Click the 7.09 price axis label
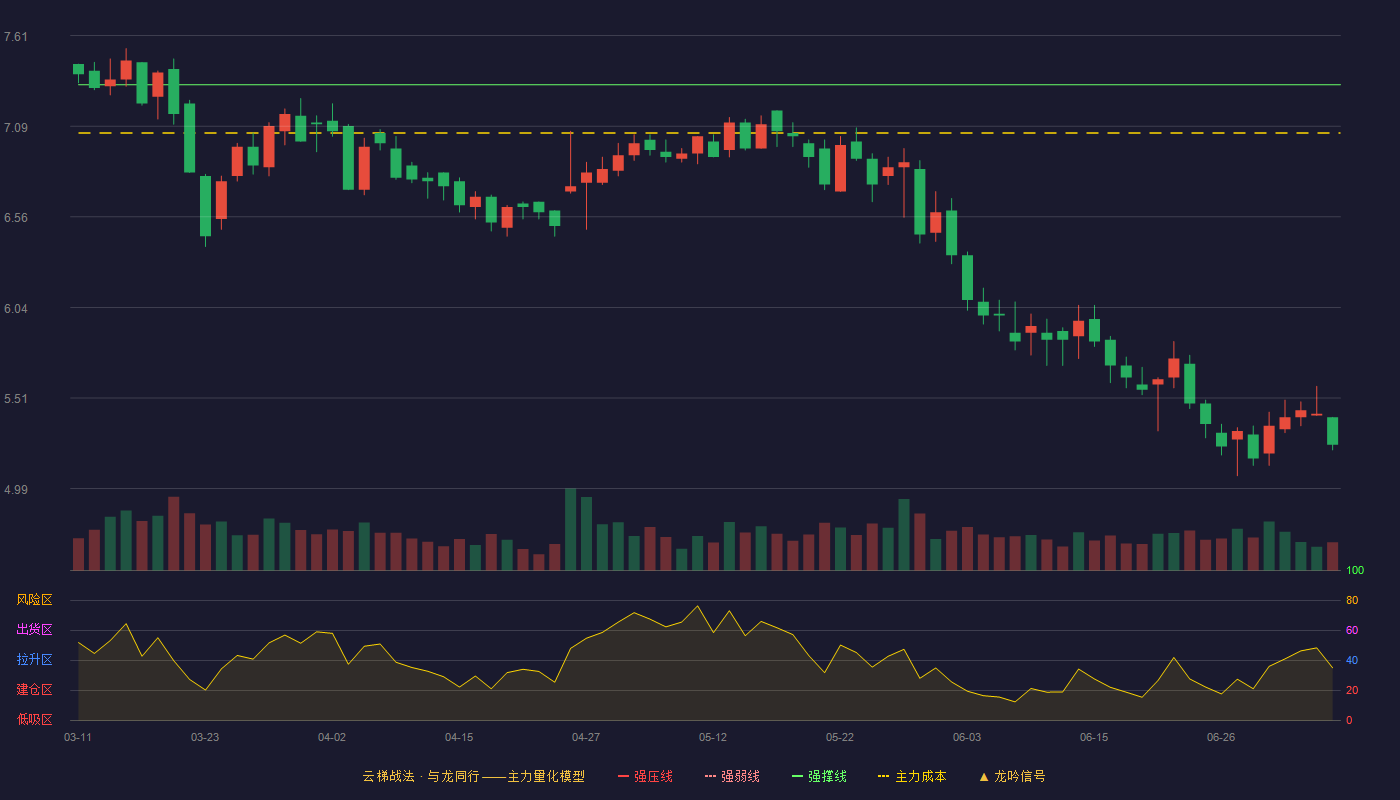Image resolution: width=1400 pixels, height=800 pixels. coord(16,128)
